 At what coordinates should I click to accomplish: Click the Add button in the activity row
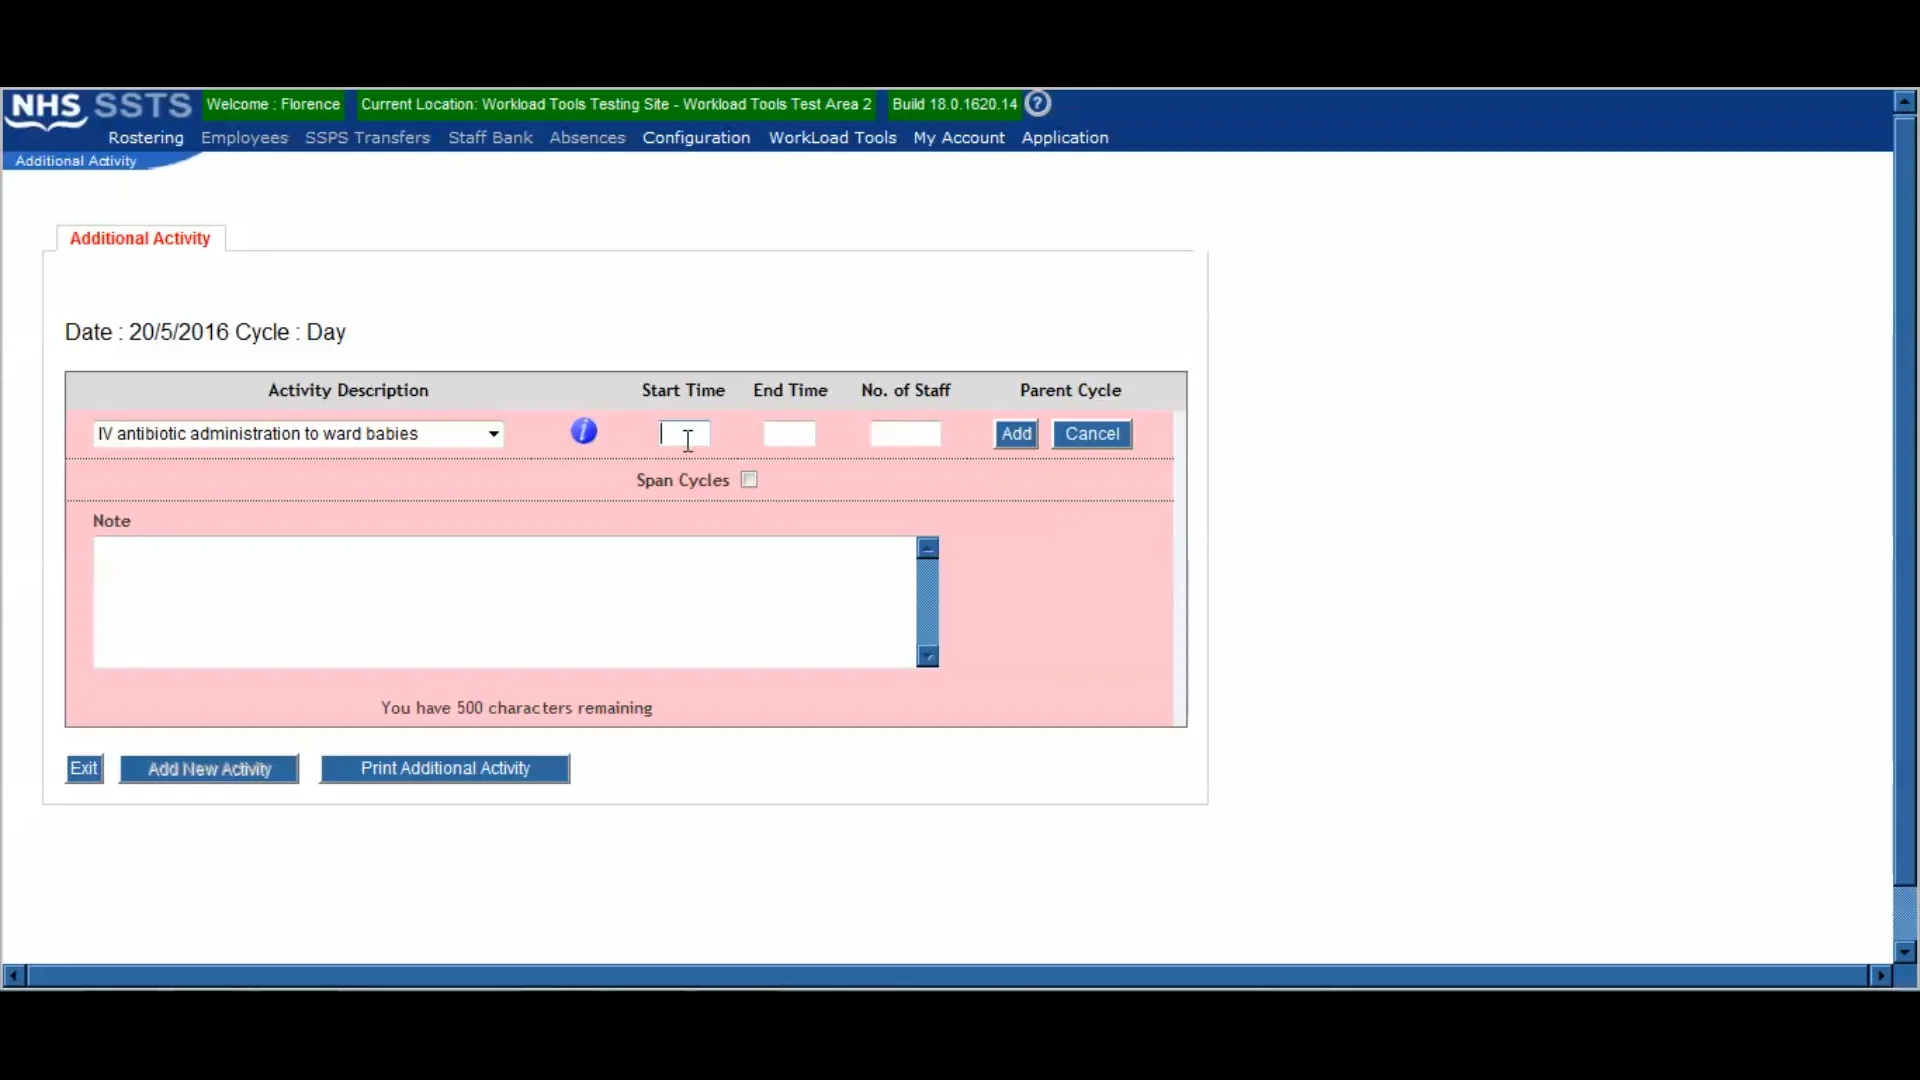coord(1015,433)
